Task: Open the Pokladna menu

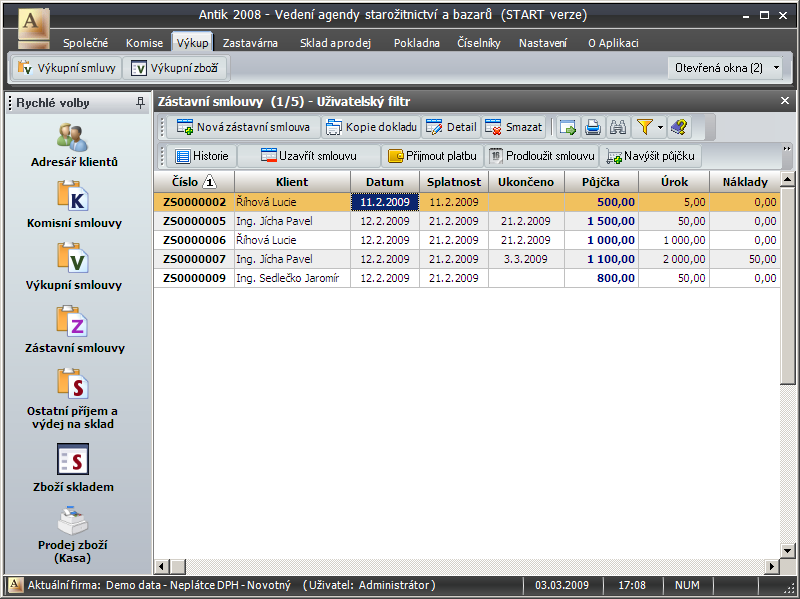Action: click(x=416, y=43)
